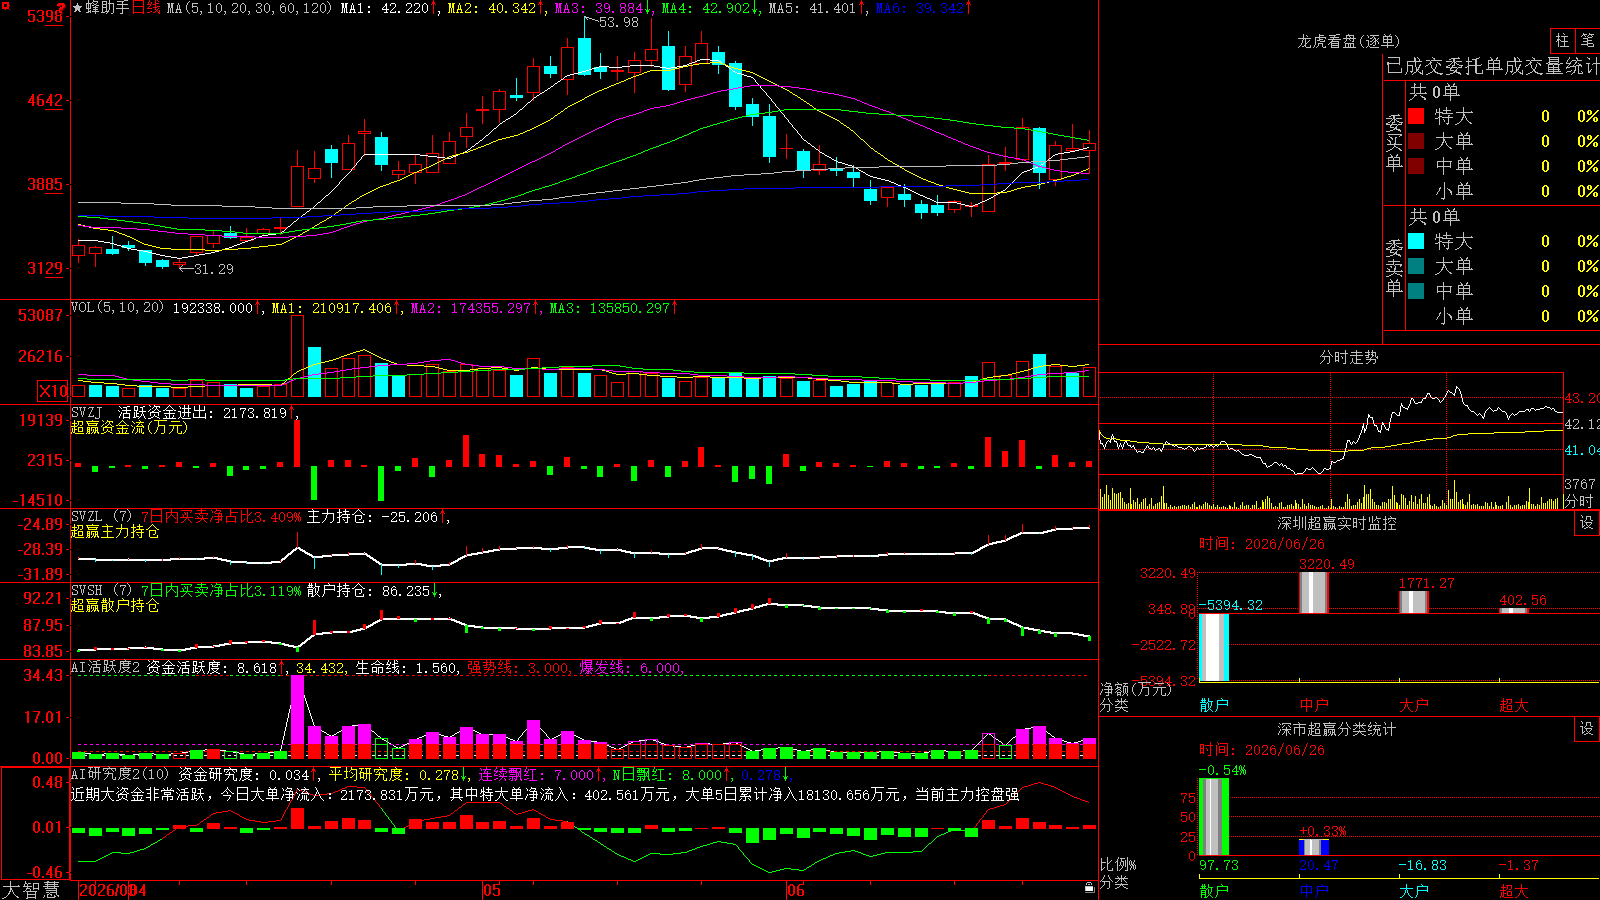Image resolution: width=1600 pixels, height=900 pixels.
Task: Click the -5394.32 散户 bar in 深圳超赢实时监控
Action: [1214, 647]
